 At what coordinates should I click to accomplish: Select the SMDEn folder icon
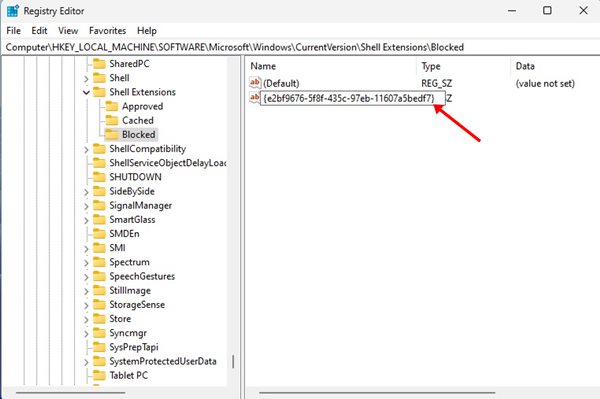pyautogui.click(x=99, y=233)
